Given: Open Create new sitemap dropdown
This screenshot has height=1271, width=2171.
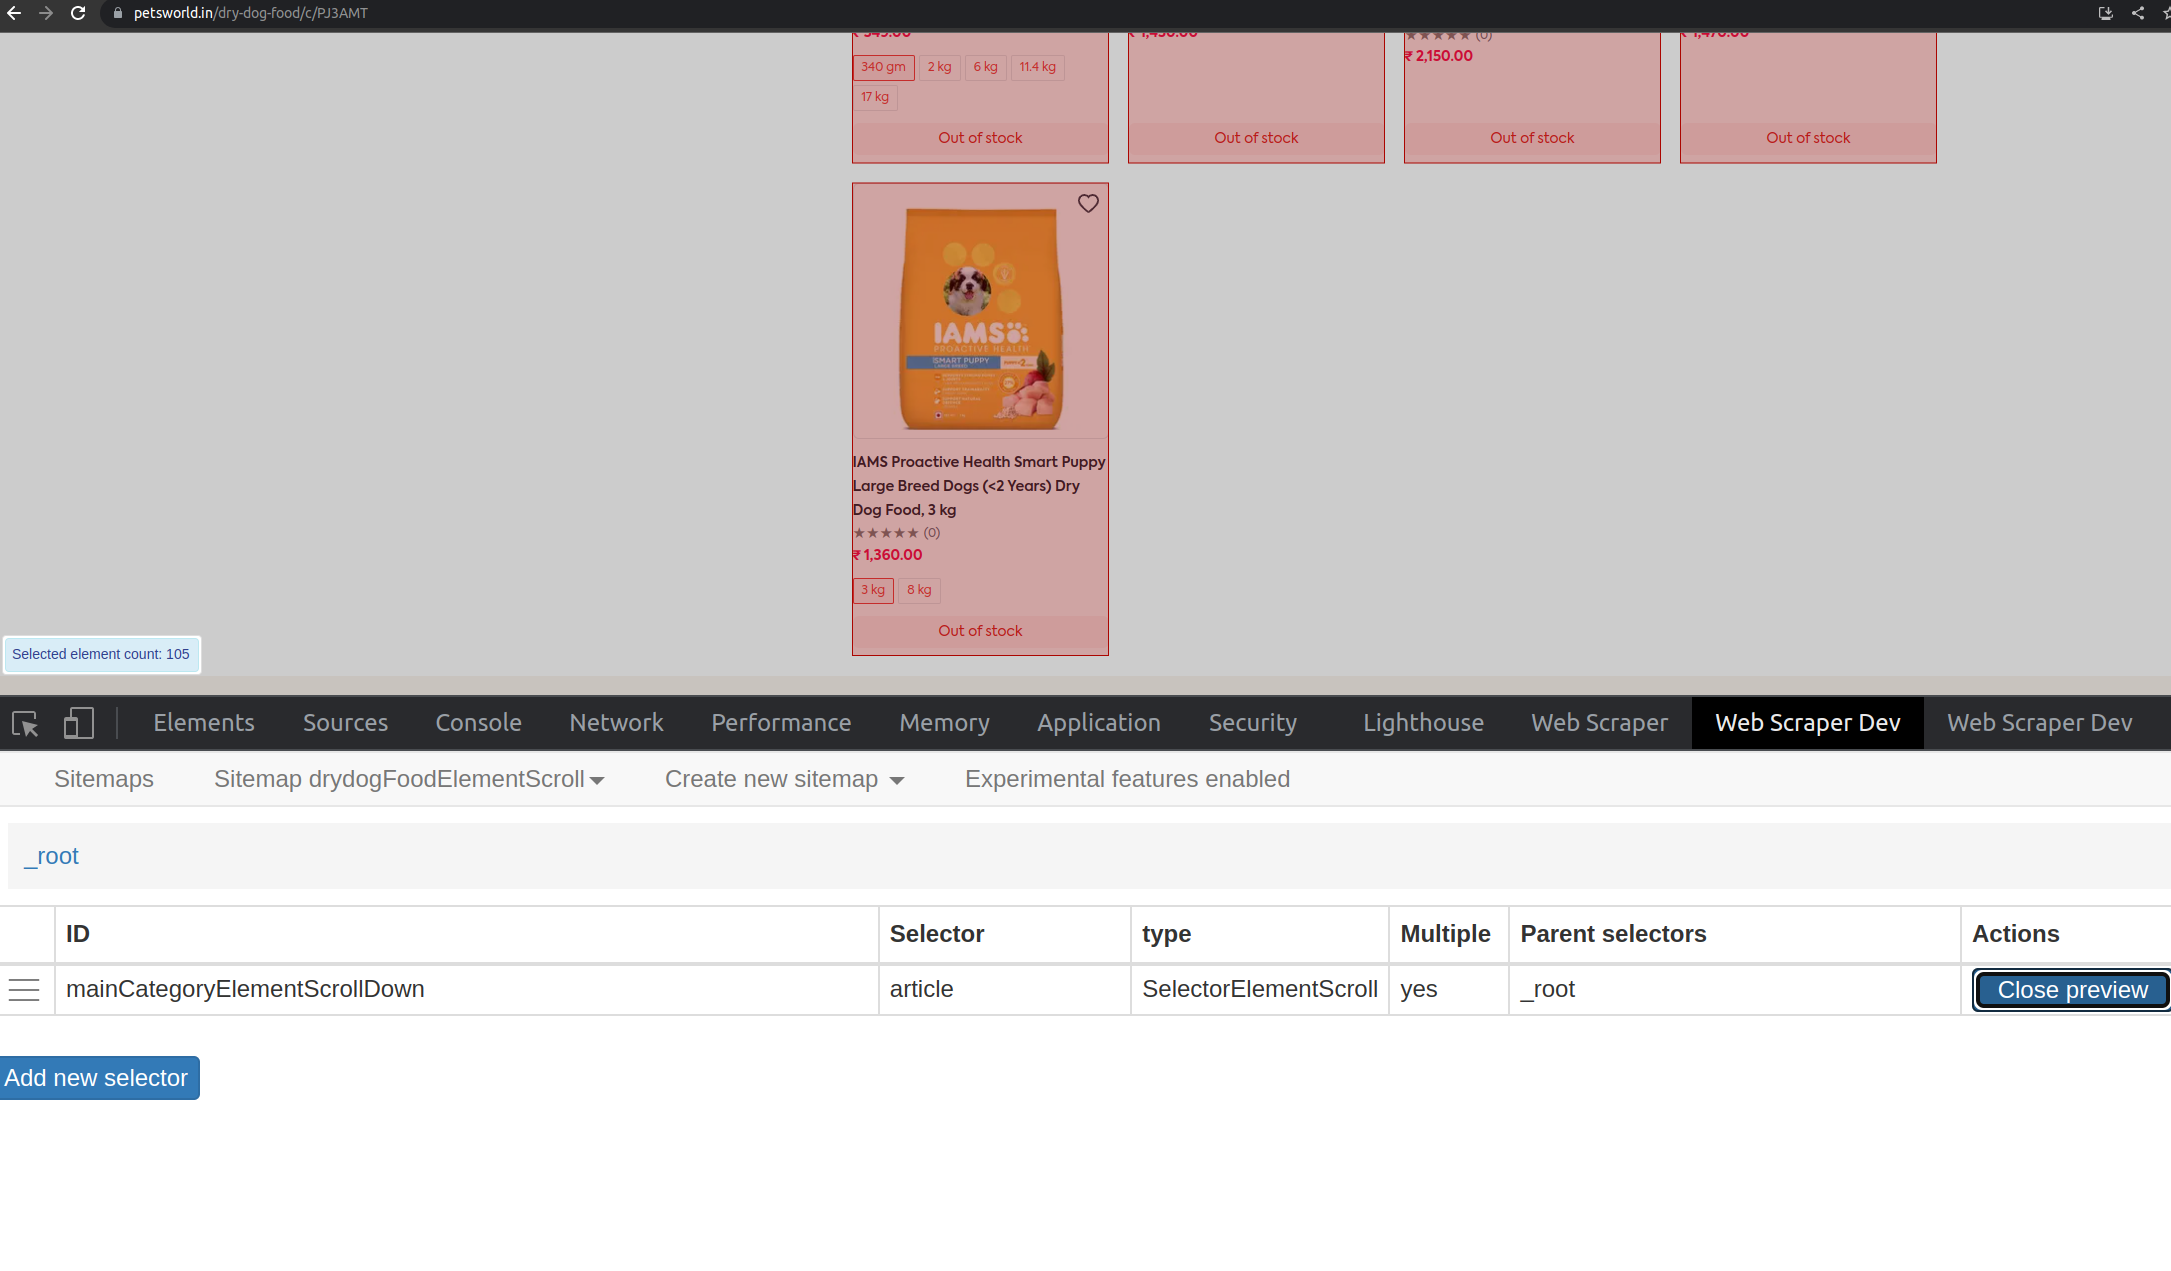Looking at the screenshot, I should (784, 779).
